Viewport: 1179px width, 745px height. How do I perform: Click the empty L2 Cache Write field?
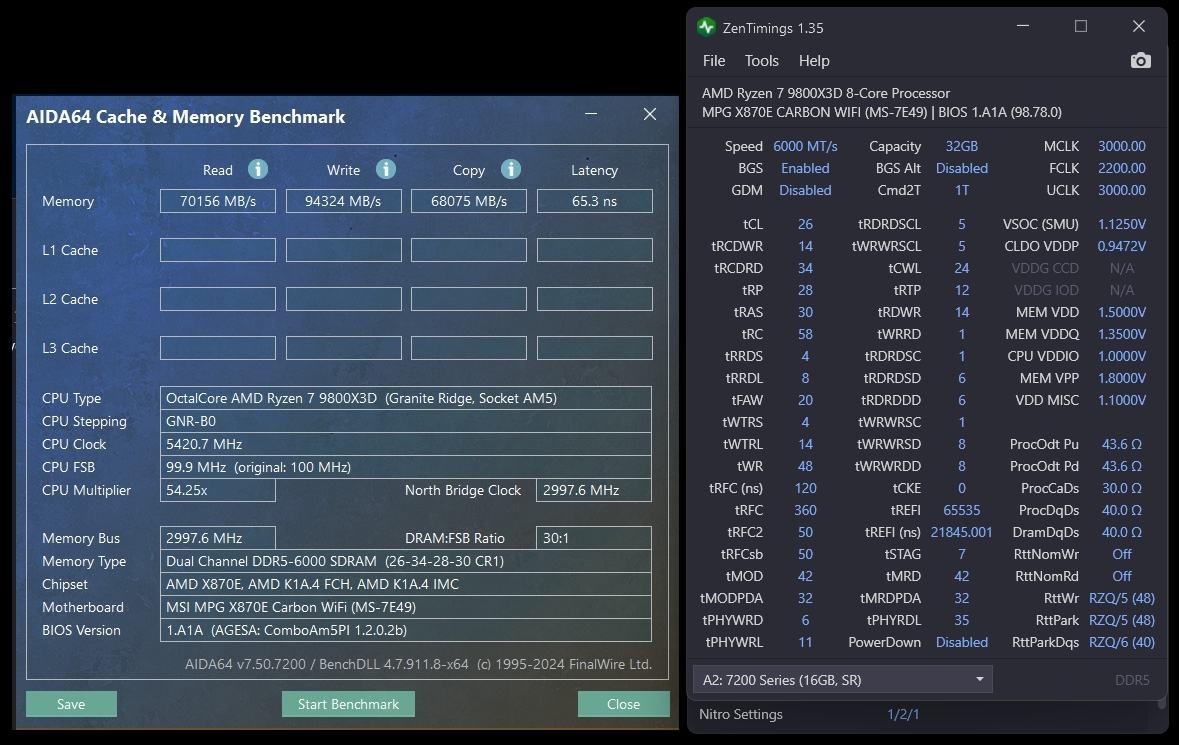(343, 298)
